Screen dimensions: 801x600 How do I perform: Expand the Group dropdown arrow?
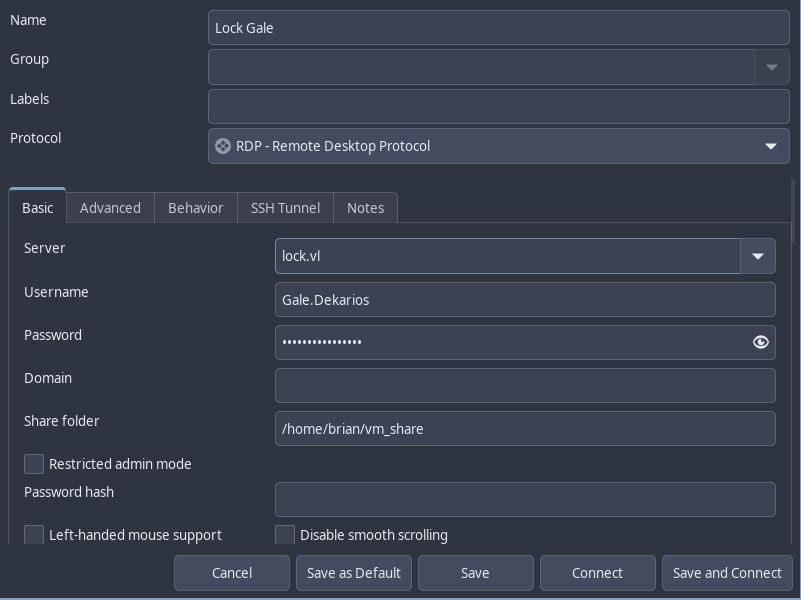point(771,67)
